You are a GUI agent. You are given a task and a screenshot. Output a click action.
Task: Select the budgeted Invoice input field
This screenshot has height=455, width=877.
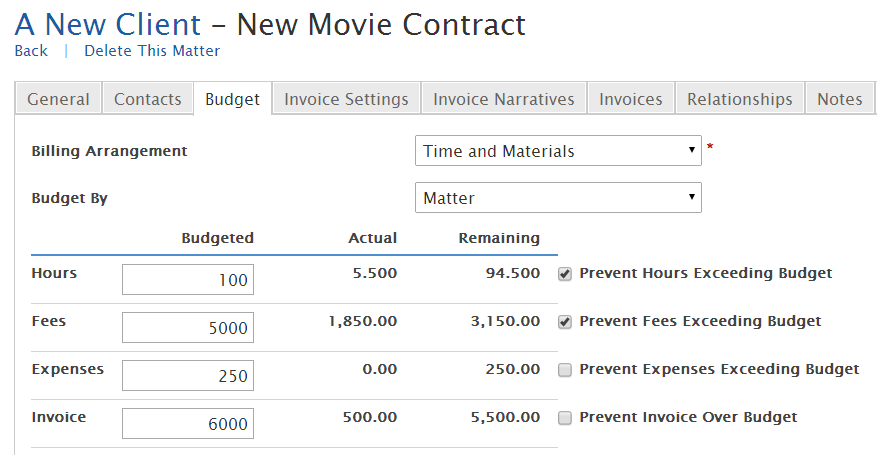[x=188, y=424]
